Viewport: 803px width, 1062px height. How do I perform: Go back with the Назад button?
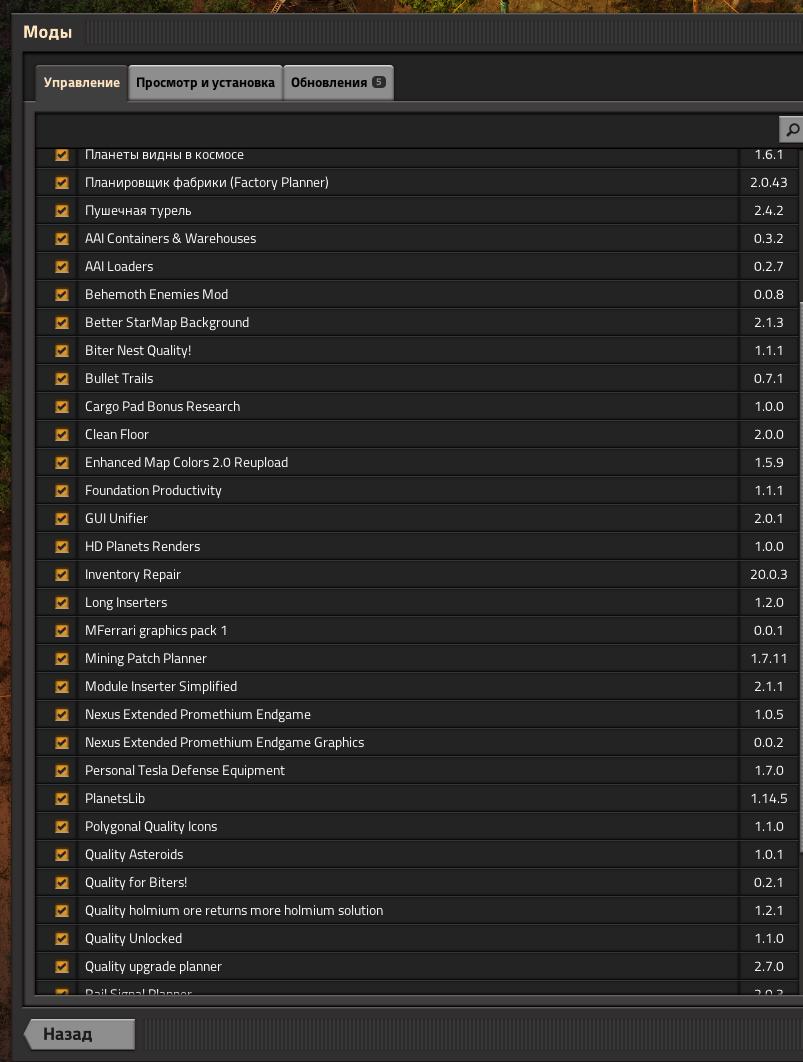tap(79, 1034)
